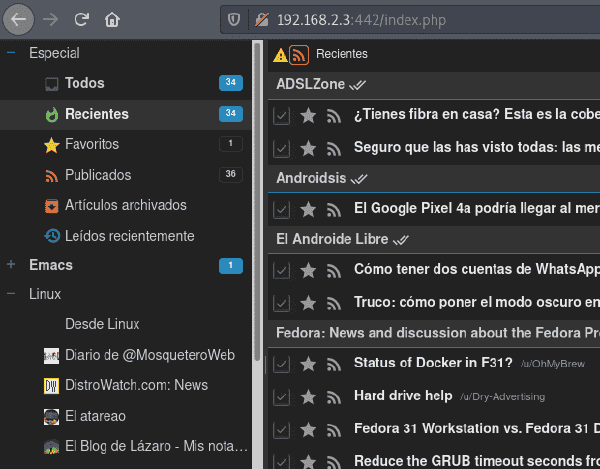Star the 'El Google Pixel 4a' article
600x469 pixels.
click(308, 209)
